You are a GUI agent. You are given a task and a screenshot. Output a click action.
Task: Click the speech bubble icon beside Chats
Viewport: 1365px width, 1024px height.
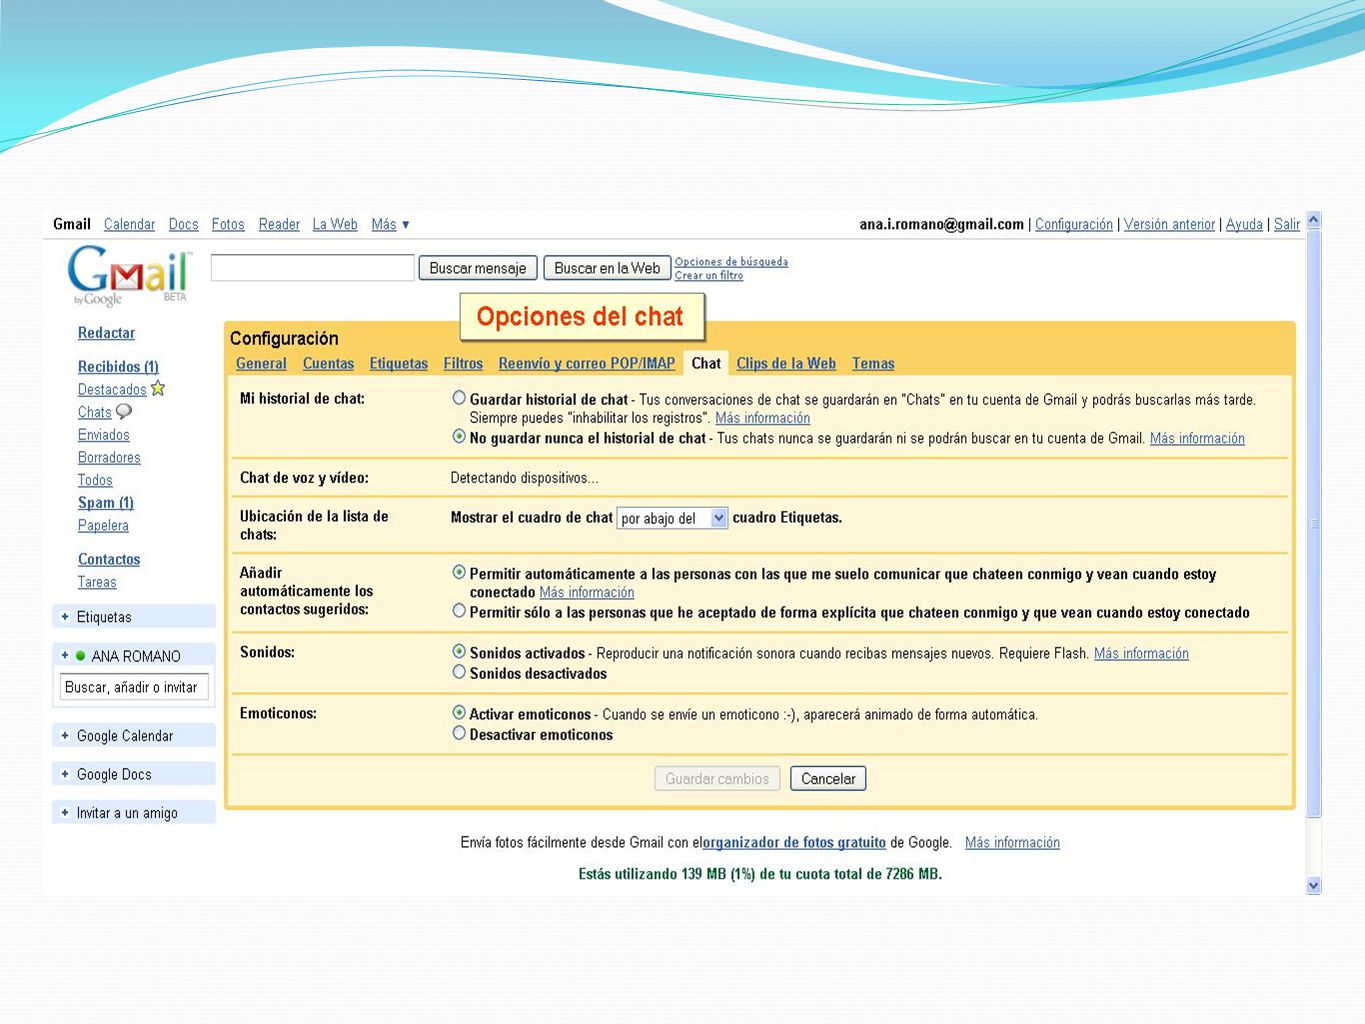pos(124,411)
